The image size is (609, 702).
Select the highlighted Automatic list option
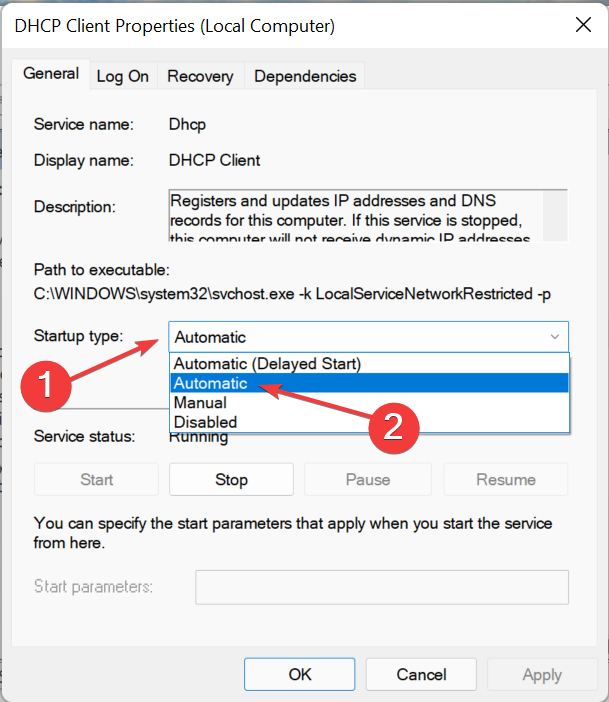click(211, 383)
